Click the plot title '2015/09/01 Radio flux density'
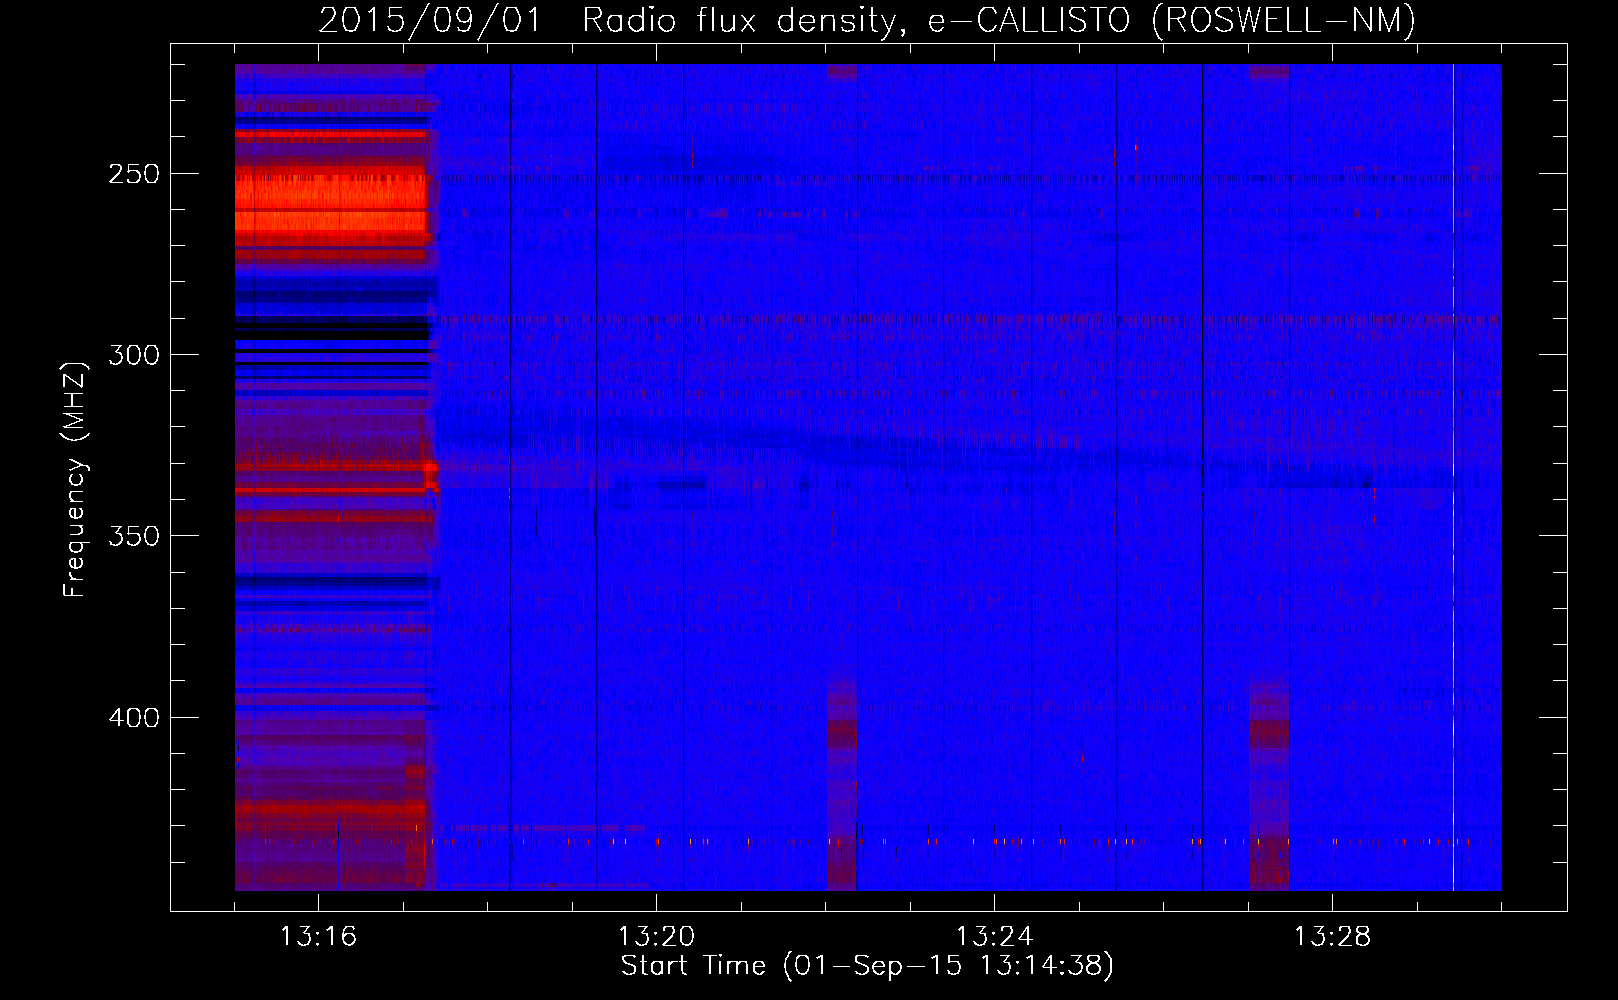This screenshot has width=1618, height=1000. pyautogui.click(x=612, y=20)
